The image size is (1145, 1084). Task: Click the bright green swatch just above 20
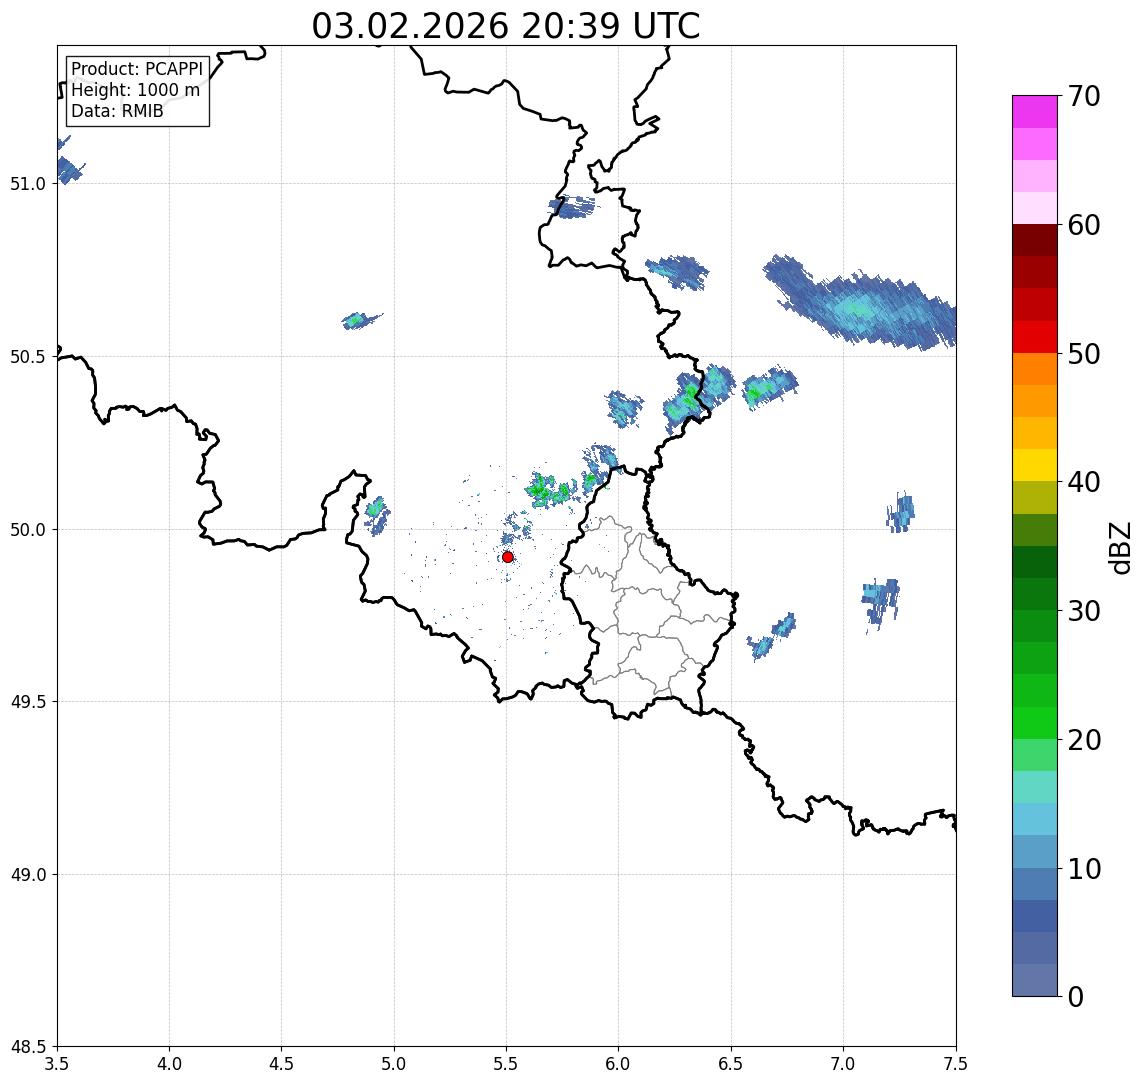coord(1035,722)
